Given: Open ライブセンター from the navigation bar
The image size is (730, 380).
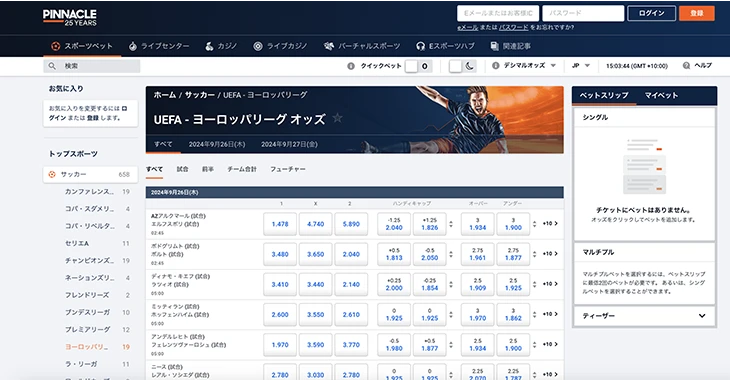Looking at the screenshot, I should 159,46.
